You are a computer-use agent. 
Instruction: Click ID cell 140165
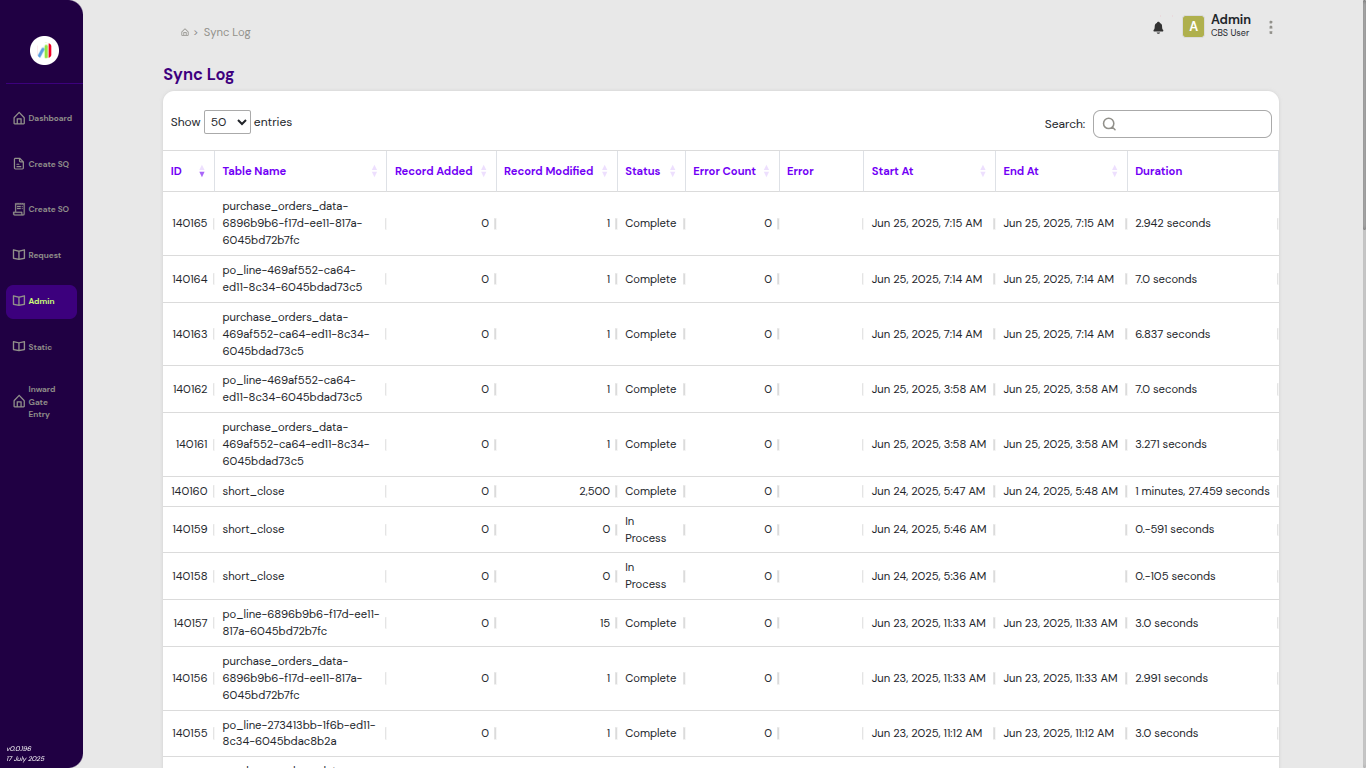[190, 223]
